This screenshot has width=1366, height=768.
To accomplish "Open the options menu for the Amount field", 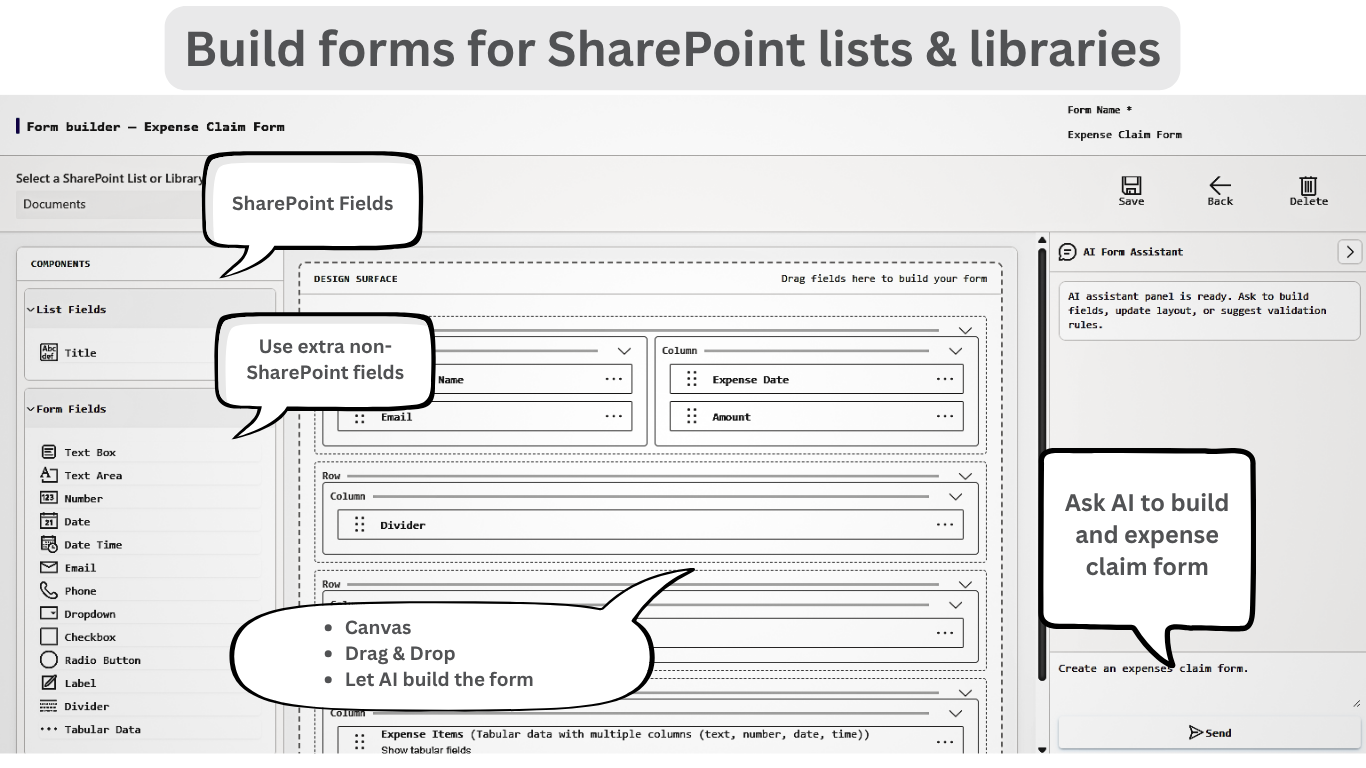I will pos(944,416).
